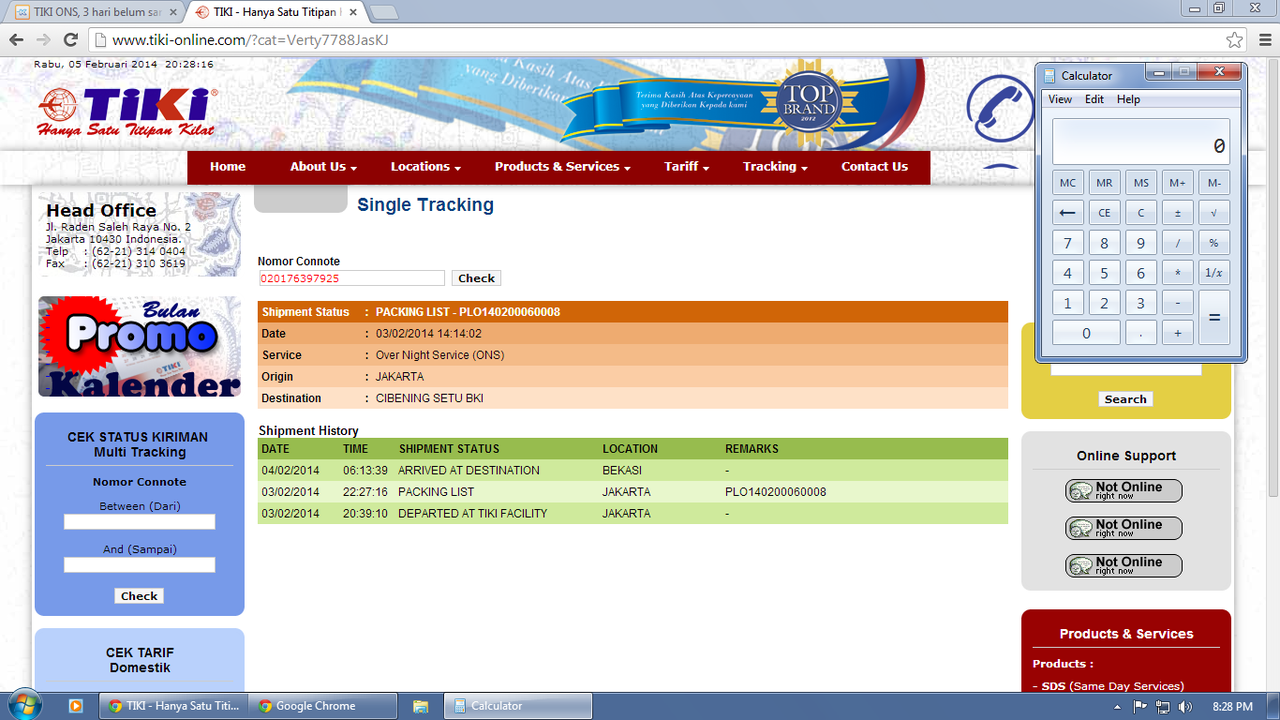Close the active TIKI browser tab

(353, 12)
